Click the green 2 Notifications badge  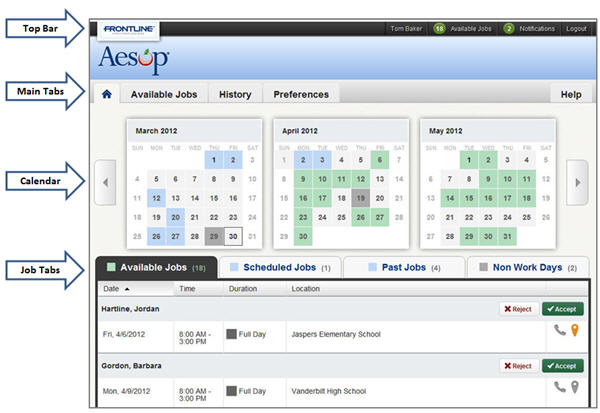(509, 29)
